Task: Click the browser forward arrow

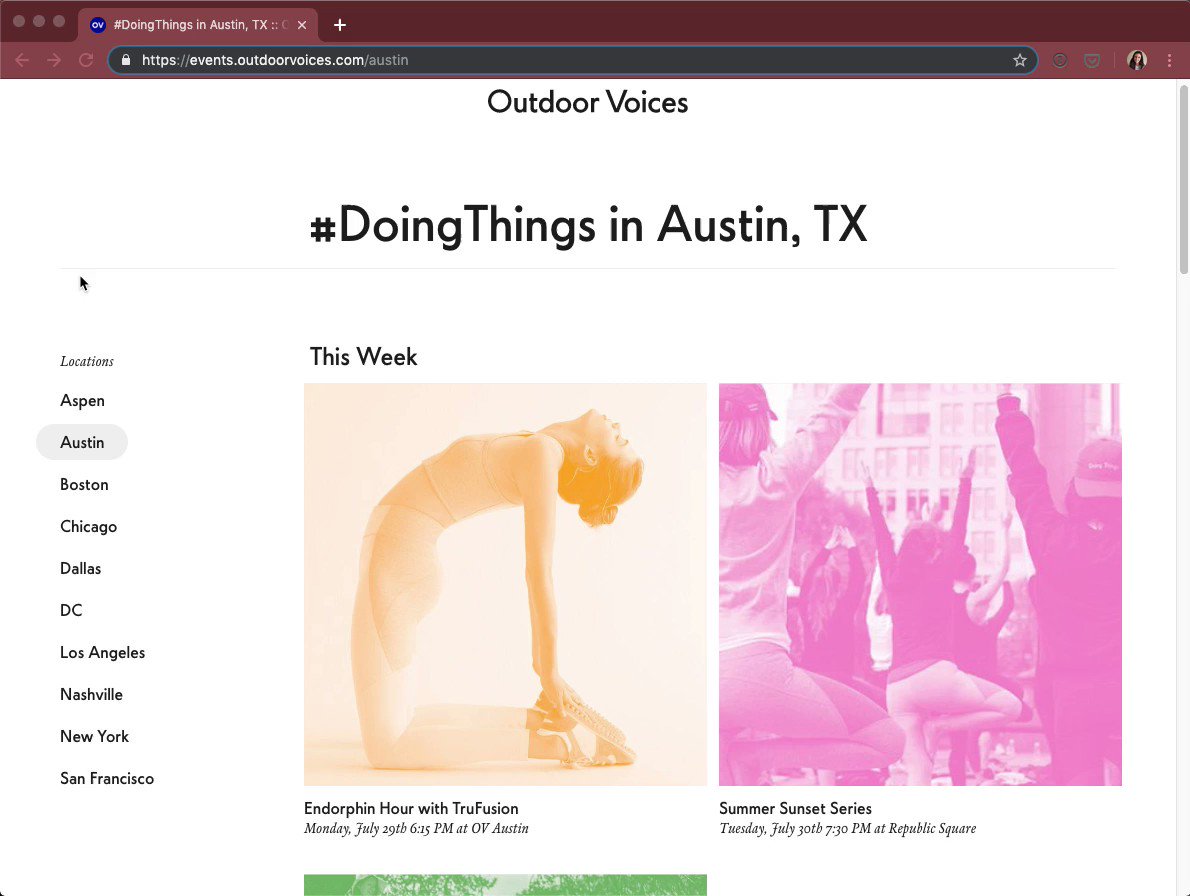Action: (54, 60)
